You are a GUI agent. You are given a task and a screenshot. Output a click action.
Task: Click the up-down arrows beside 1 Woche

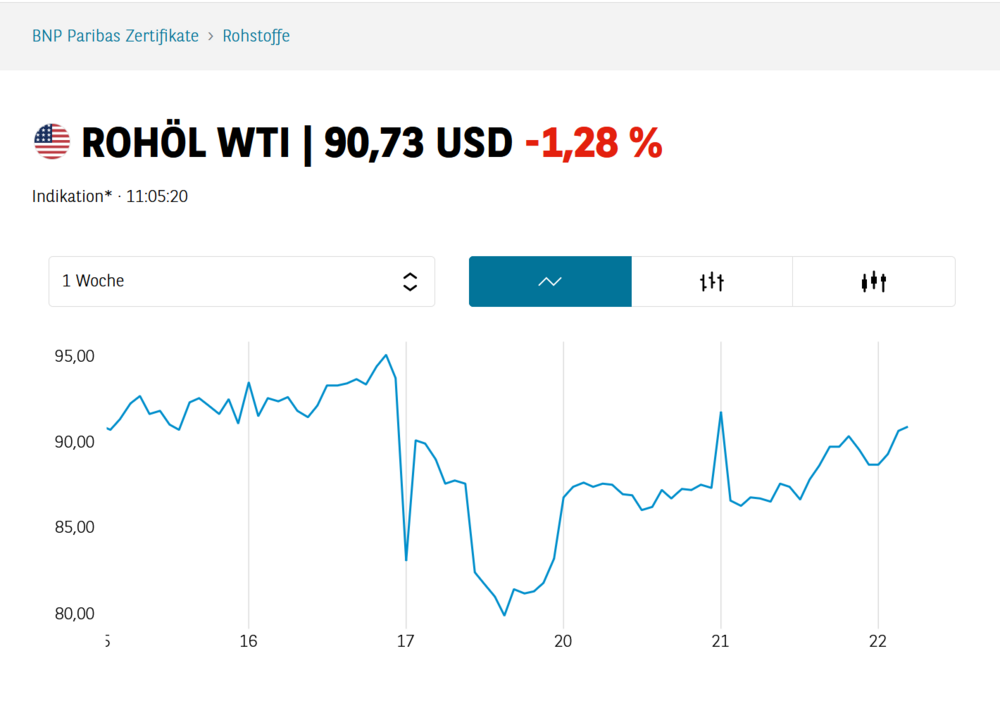410,281
